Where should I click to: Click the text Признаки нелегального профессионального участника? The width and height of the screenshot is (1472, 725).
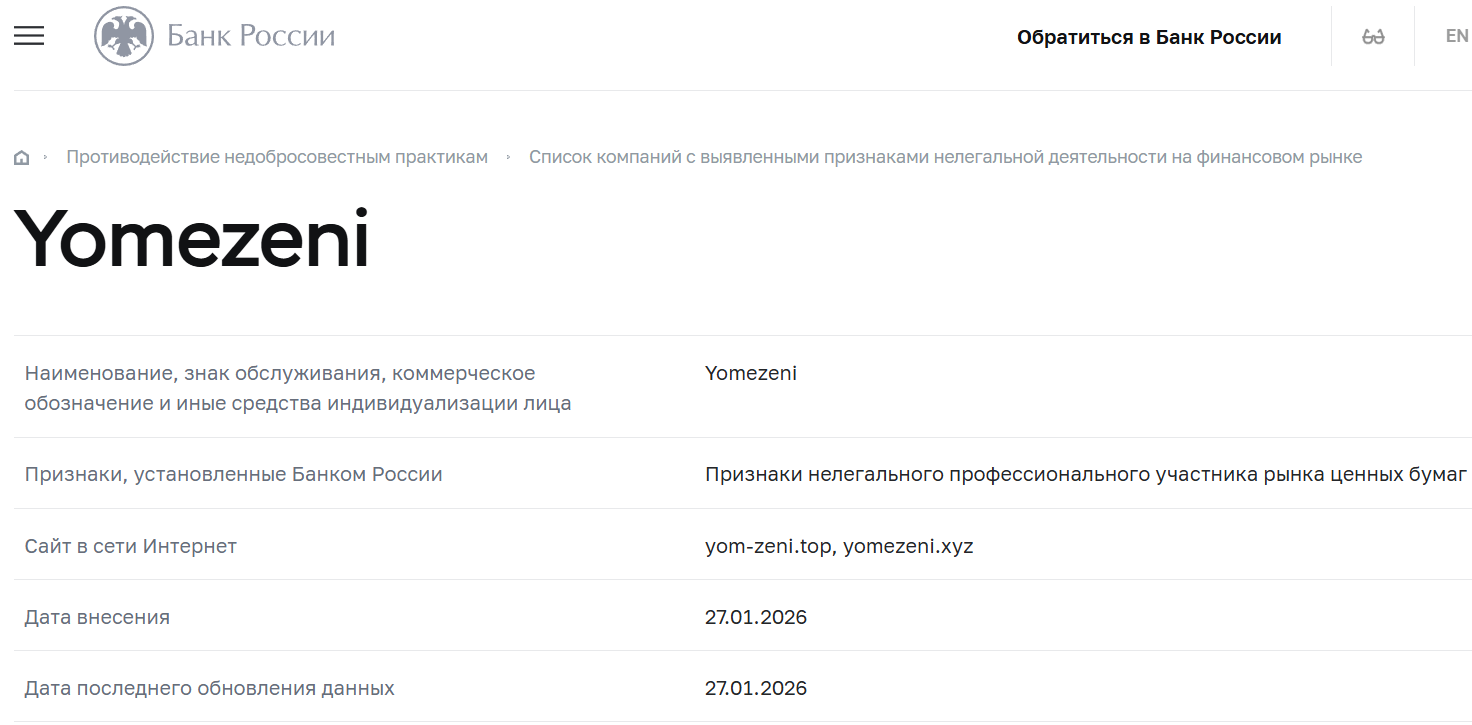[x=1085, y=474]
